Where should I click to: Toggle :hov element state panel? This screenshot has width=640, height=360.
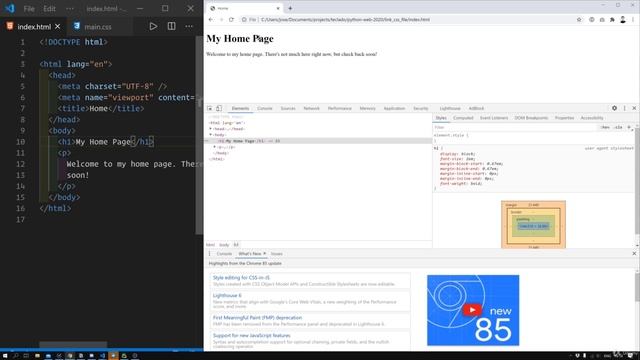605,127
